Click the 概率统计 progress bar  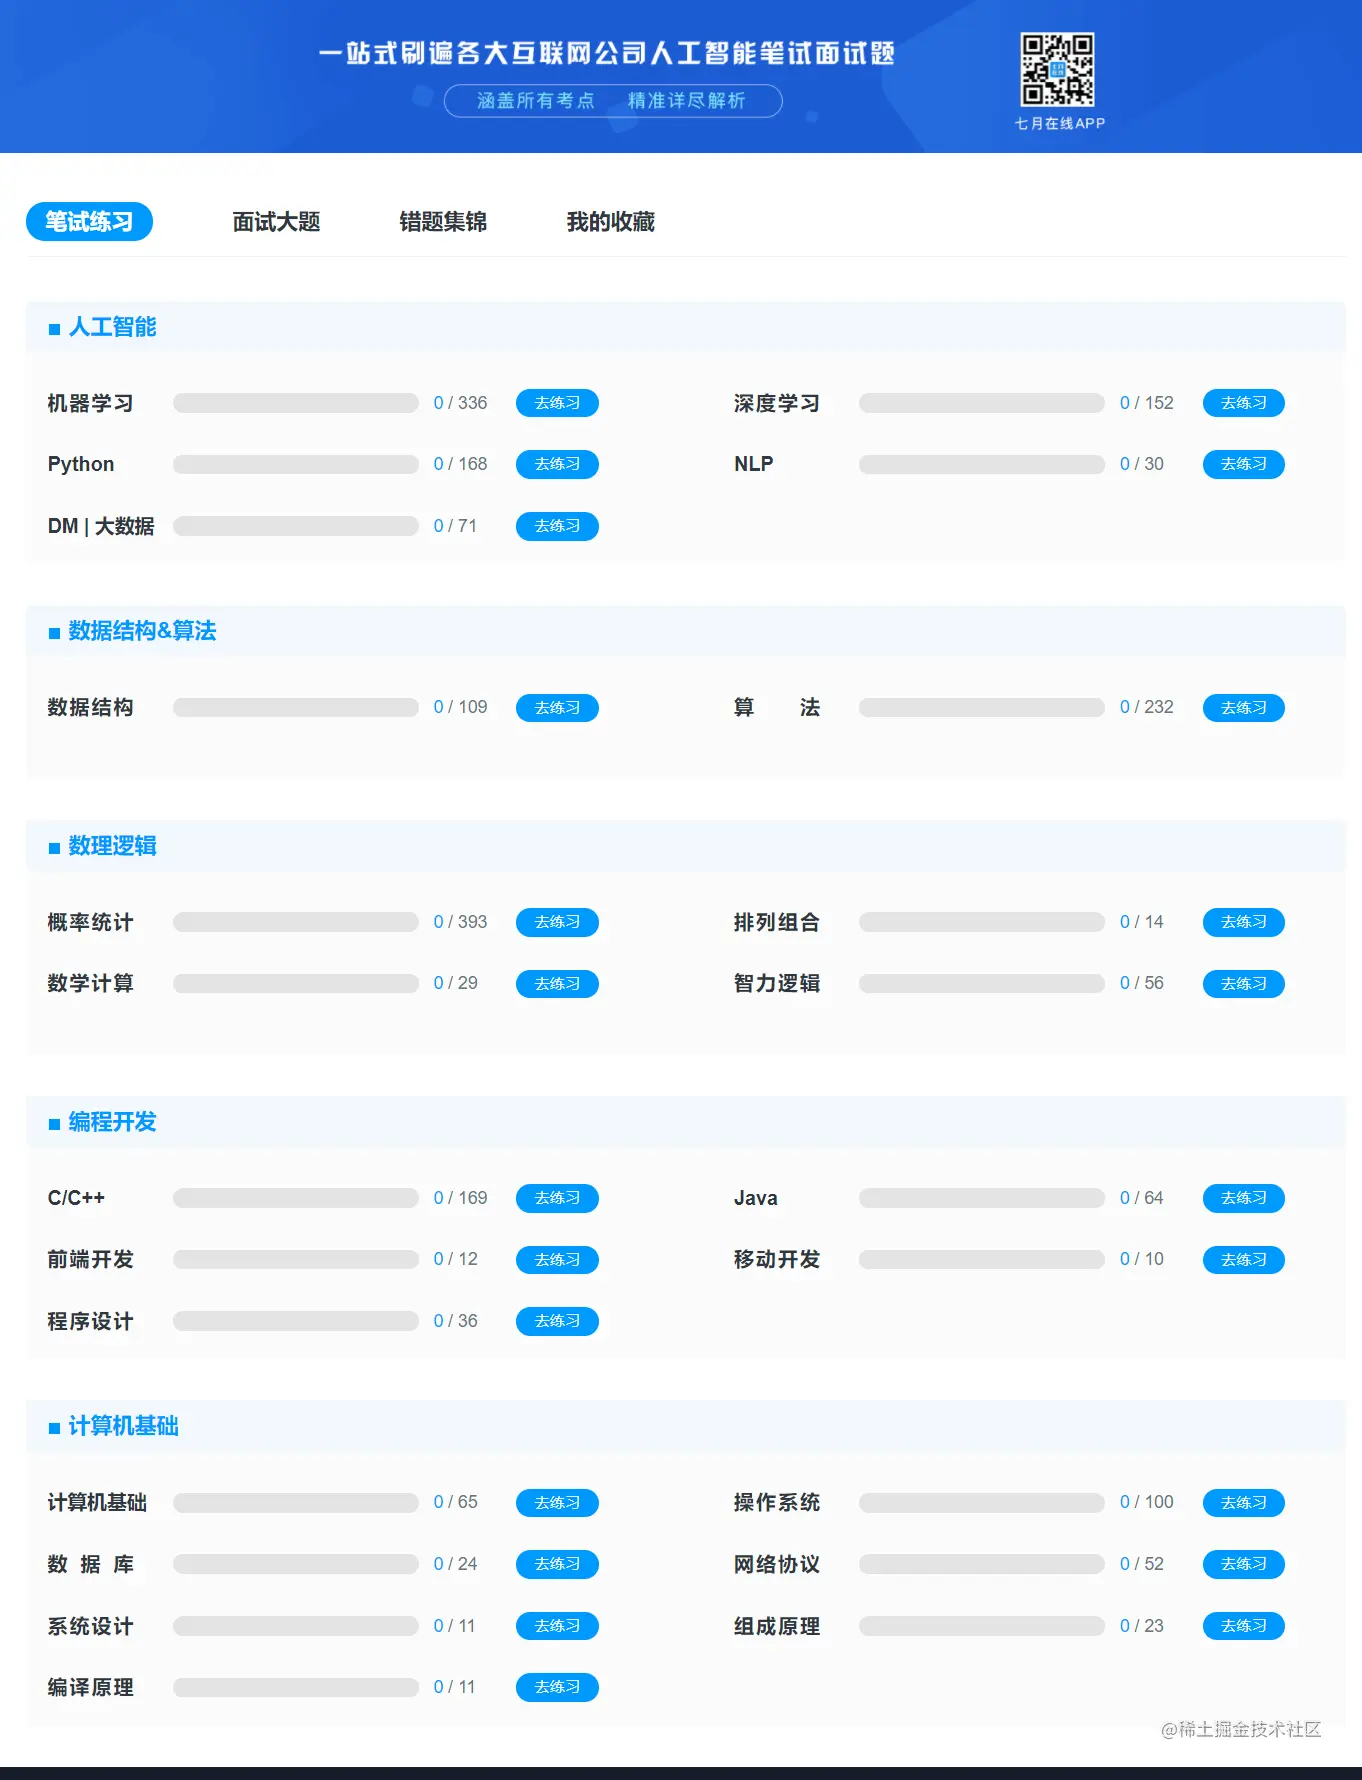[x=296, y=922]
